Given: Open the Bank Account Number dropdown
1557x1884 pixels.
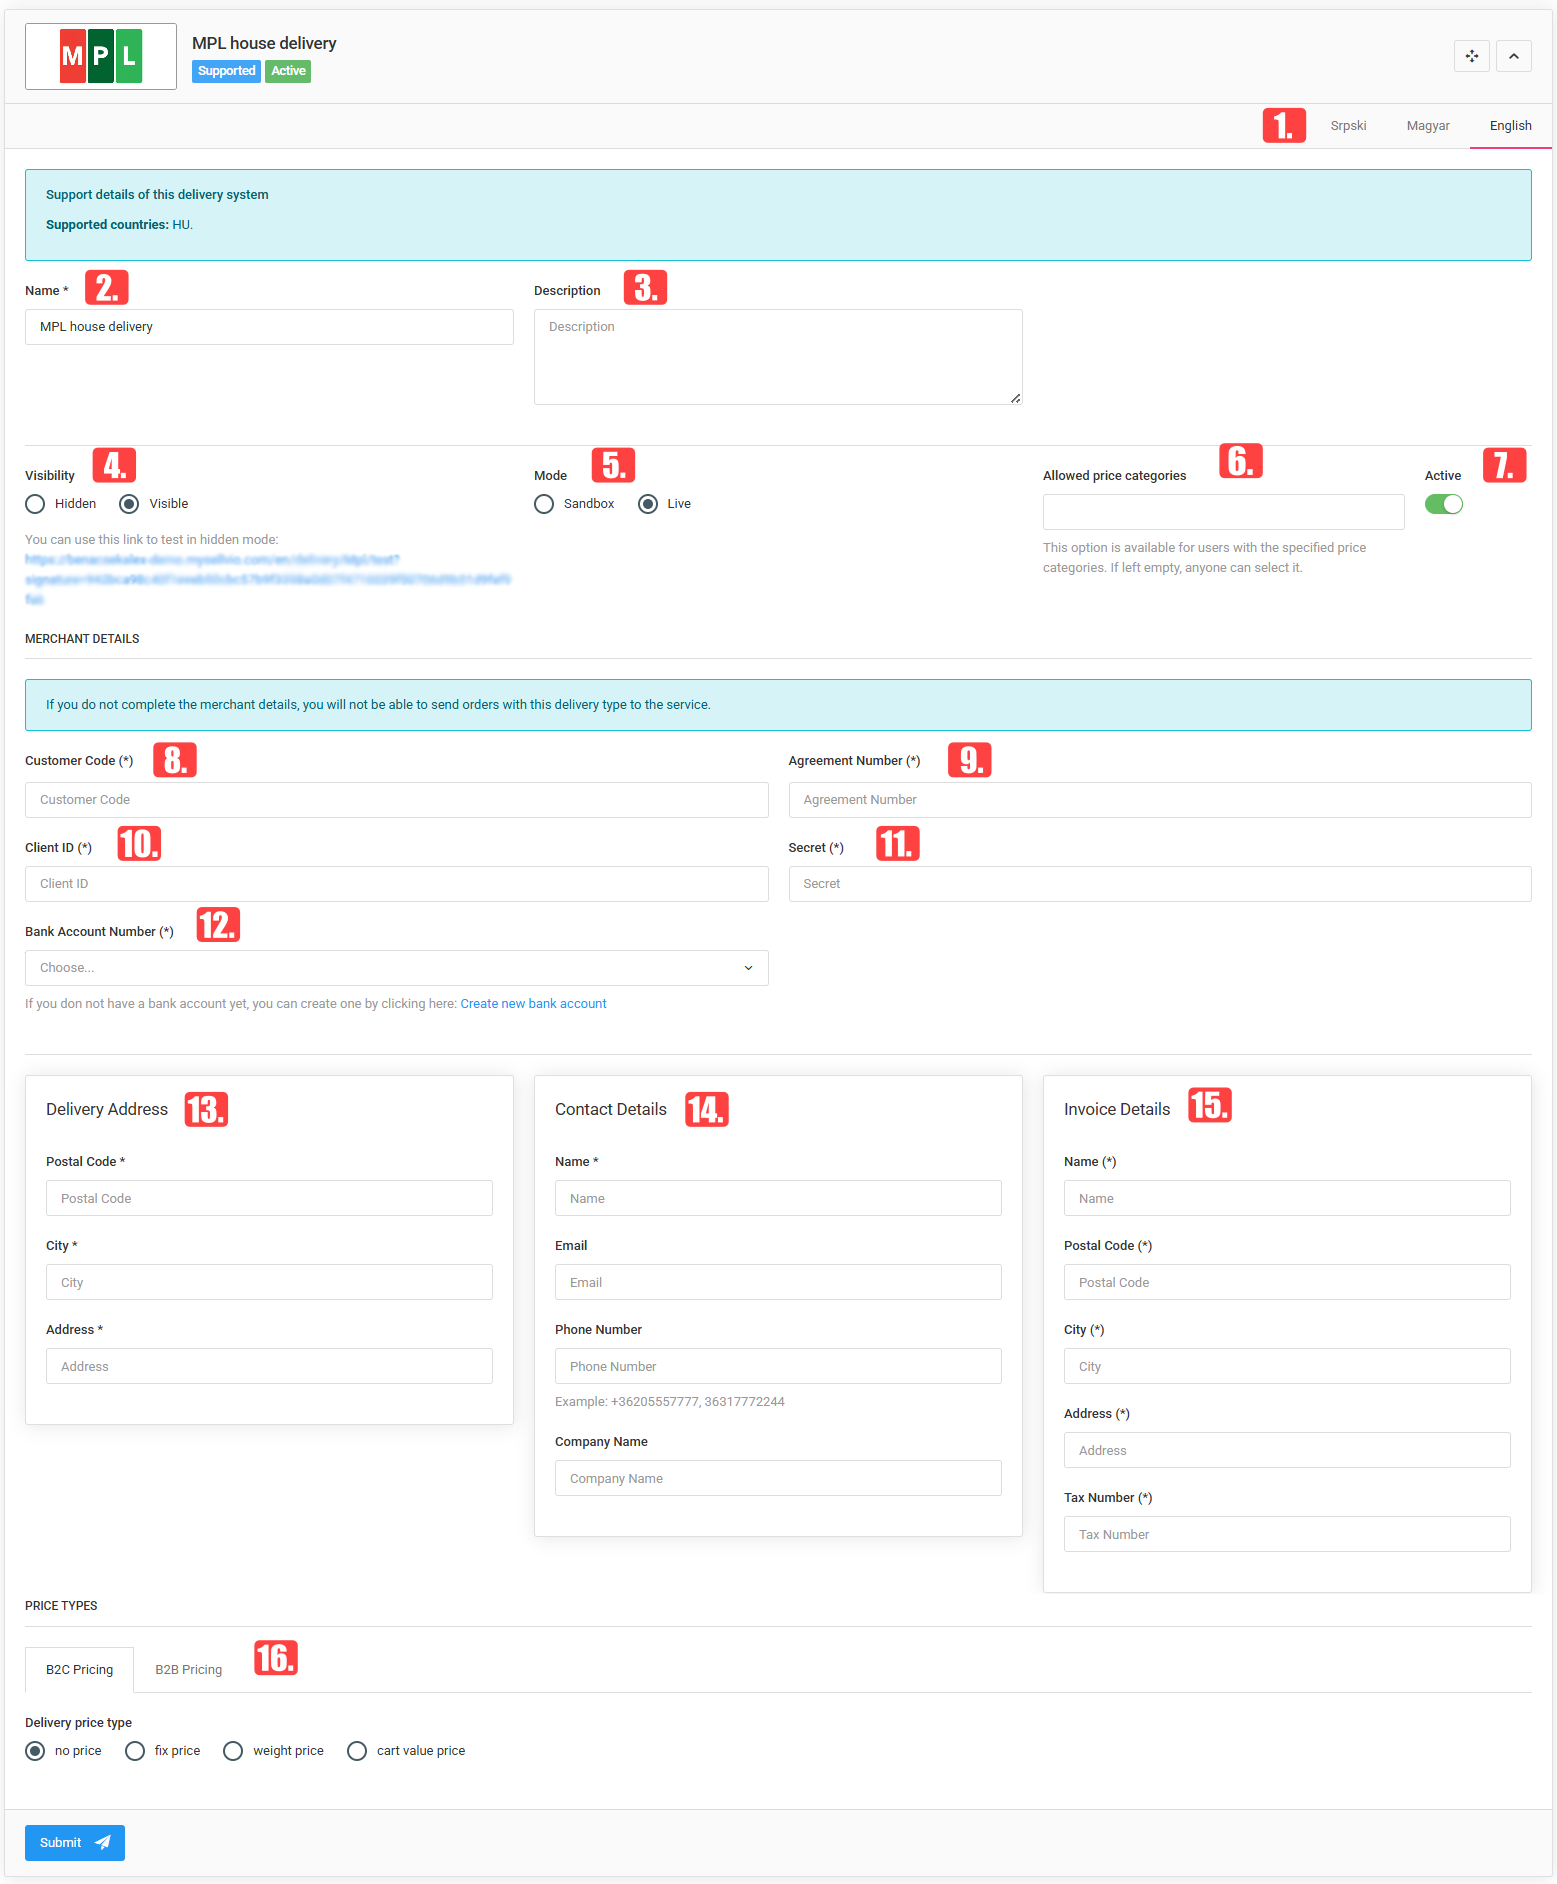Looking at the screenshot, I should pos(396,968).
